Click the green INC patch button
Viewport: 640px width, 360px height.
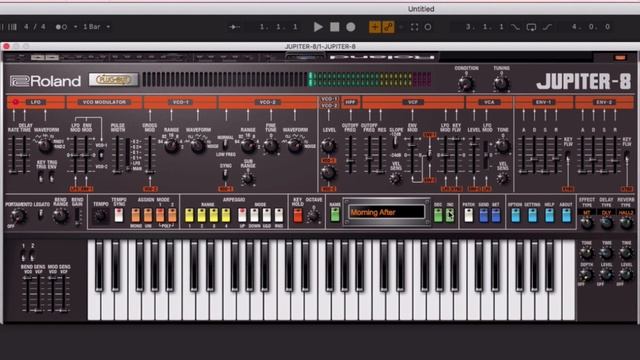click(x=450, y=215)
